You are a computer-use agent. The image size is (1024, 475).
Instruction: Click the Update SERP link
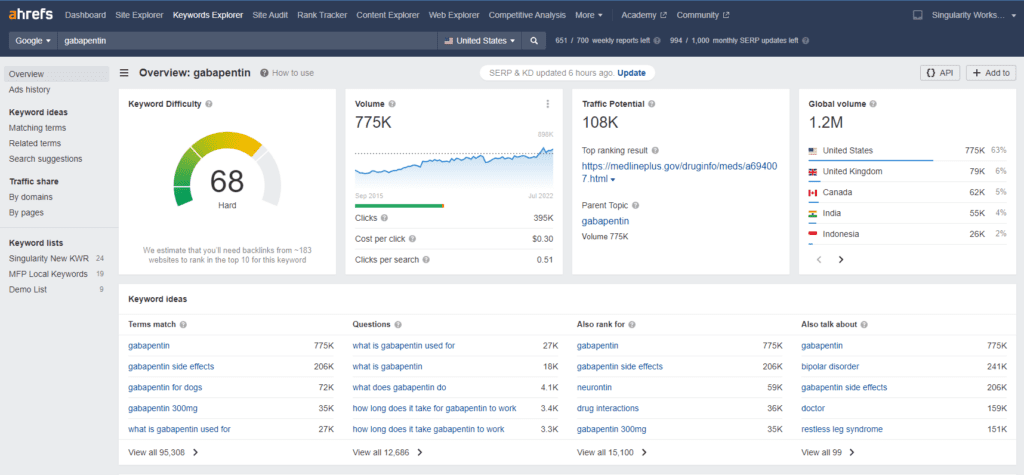[632, 73]
